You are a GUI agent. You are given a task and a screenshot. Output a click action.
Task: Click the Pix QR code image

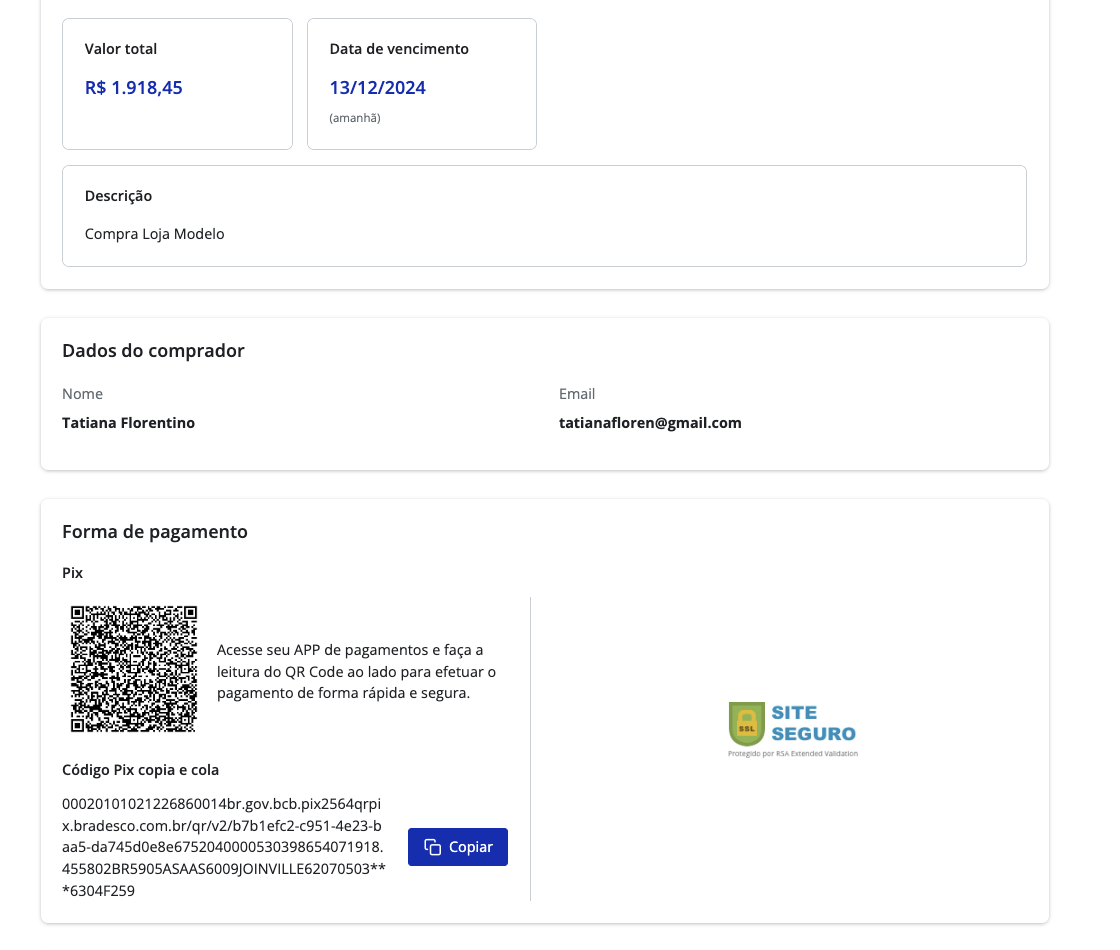134,669
